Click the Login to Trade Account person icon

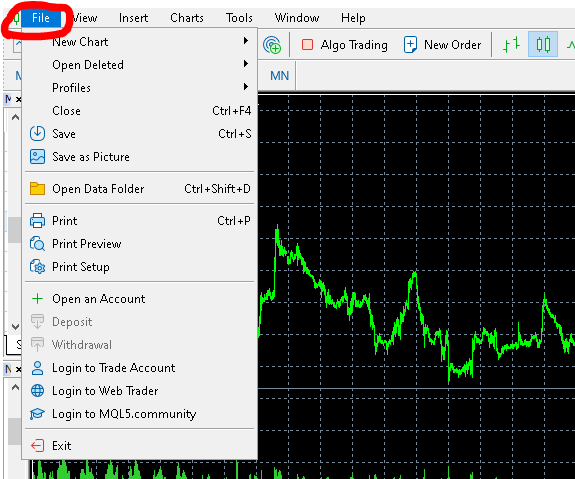pyautogui.click(x=37, y=368)
